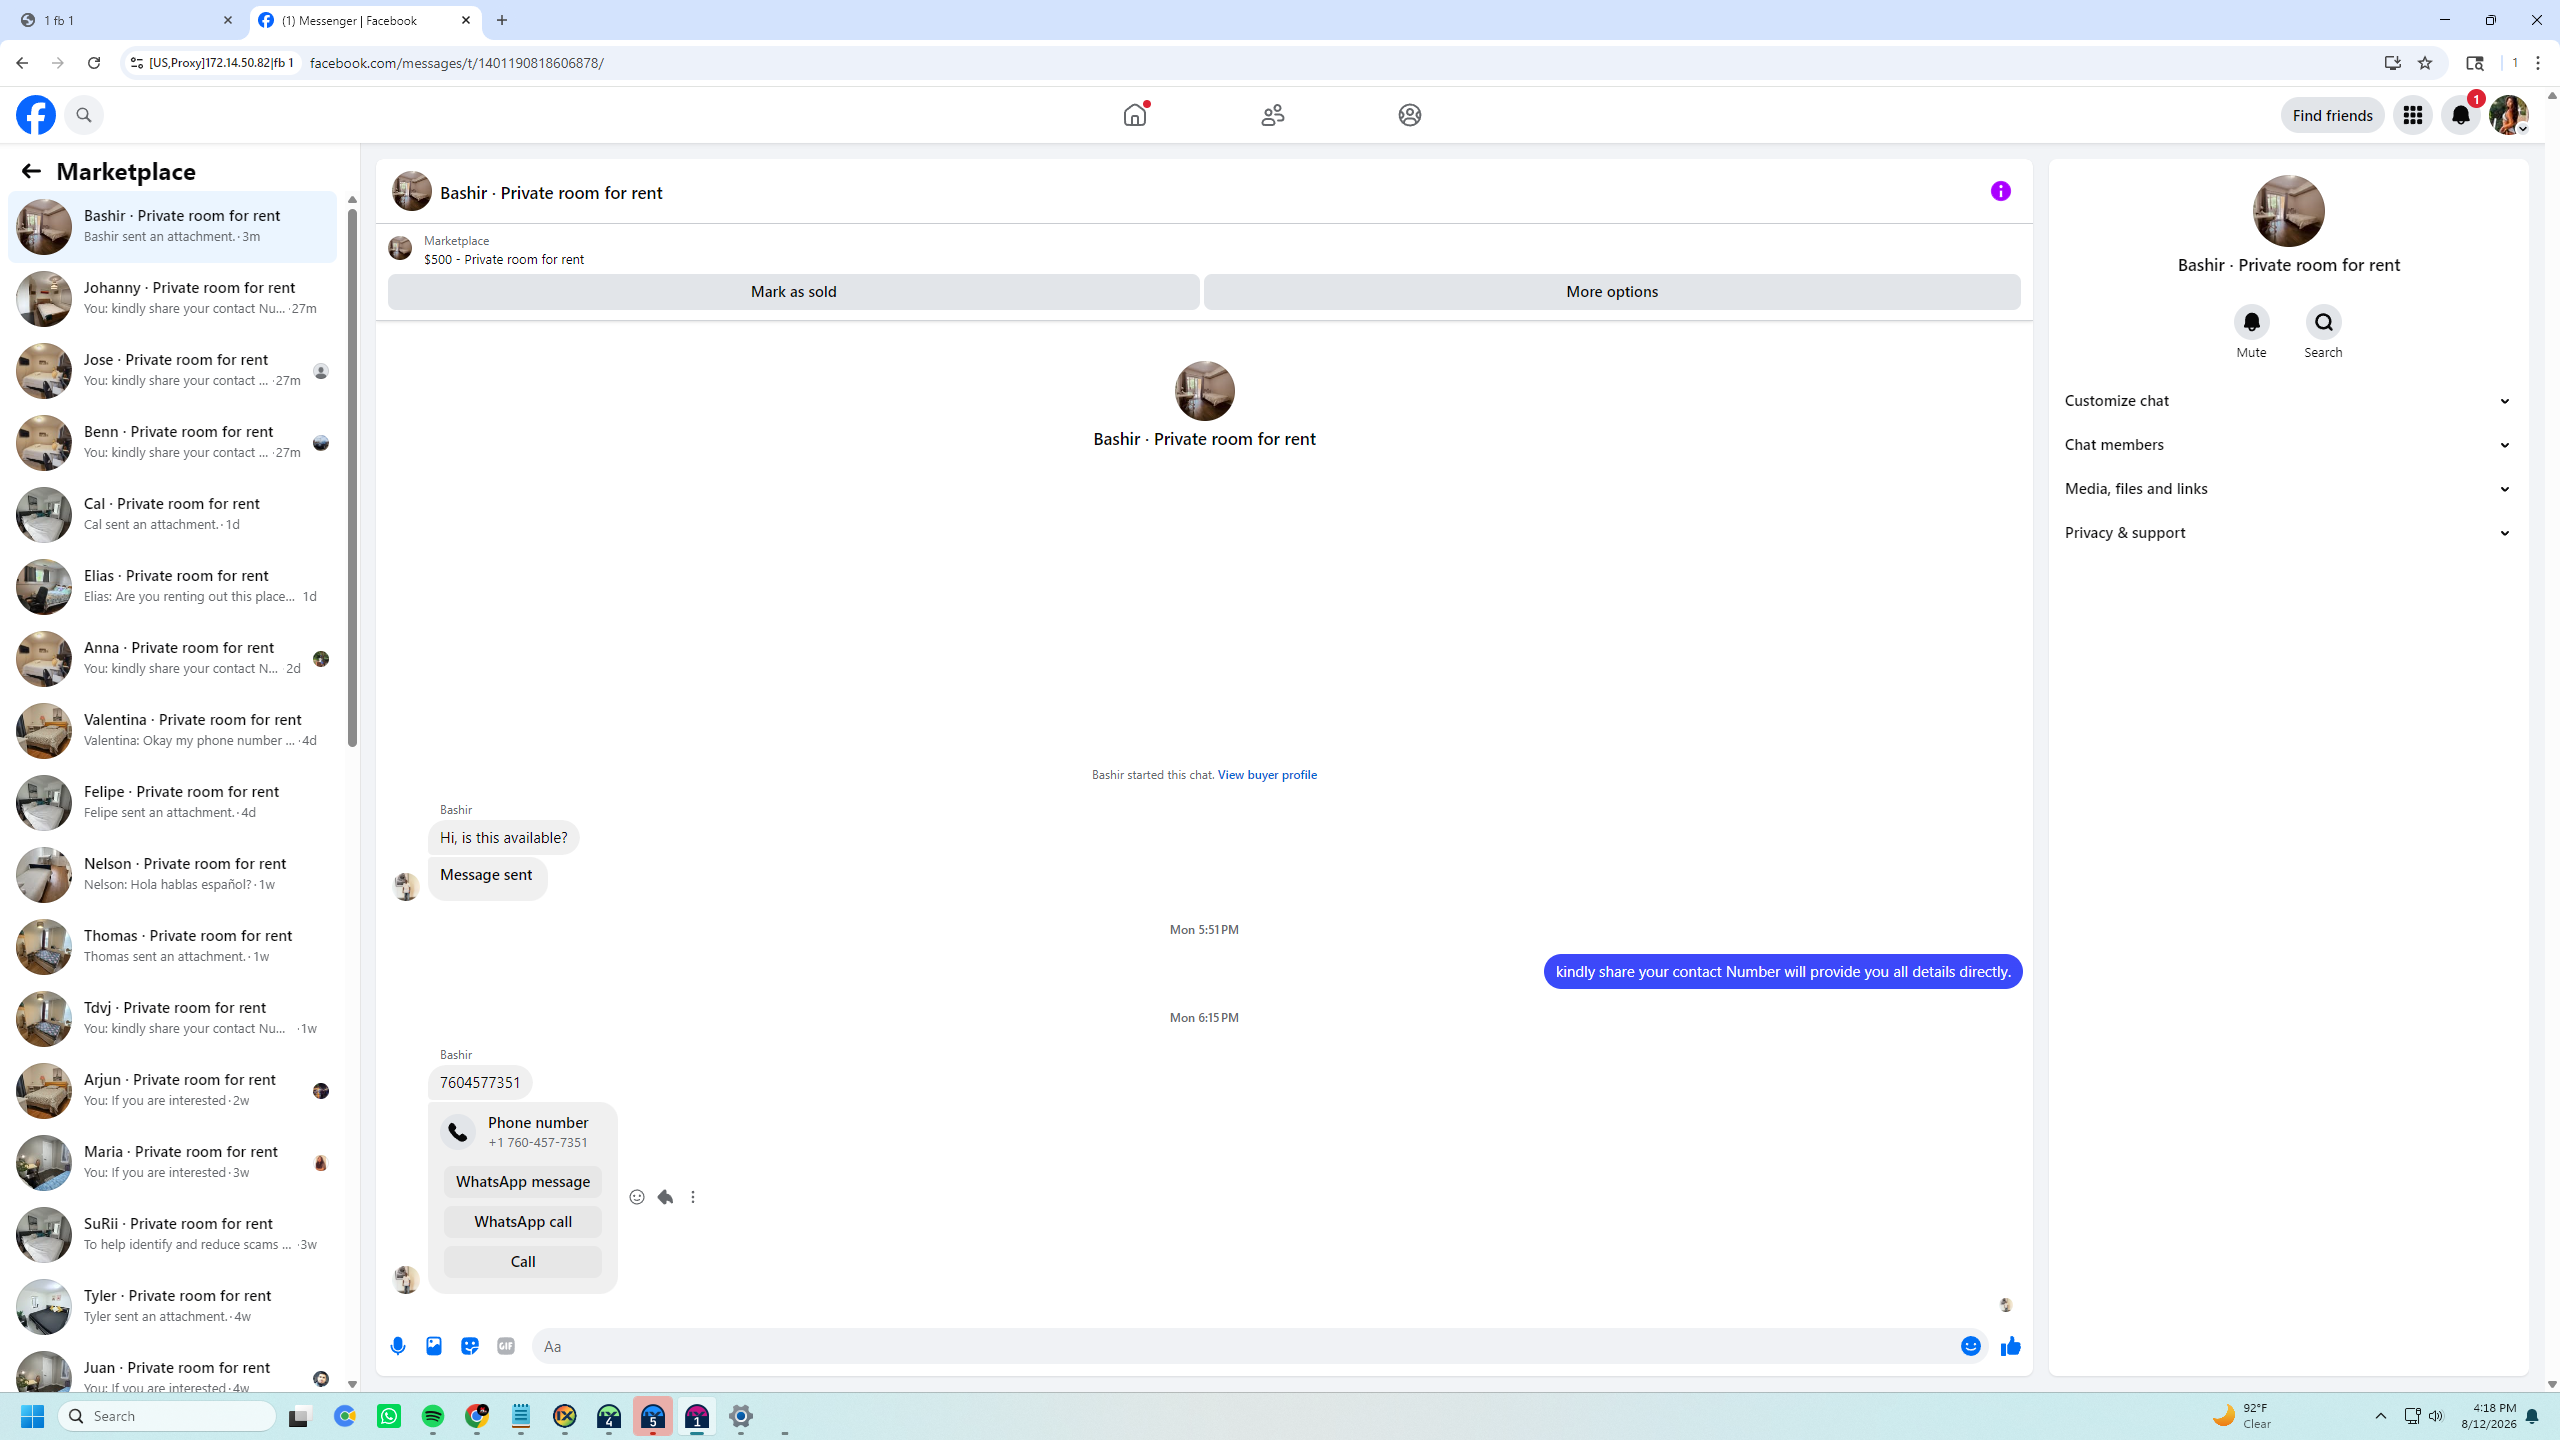The width and height of the screenshot is (2560, 1440).
Task: React to phone number message with emoji icon
Action: click(637, 1197)
